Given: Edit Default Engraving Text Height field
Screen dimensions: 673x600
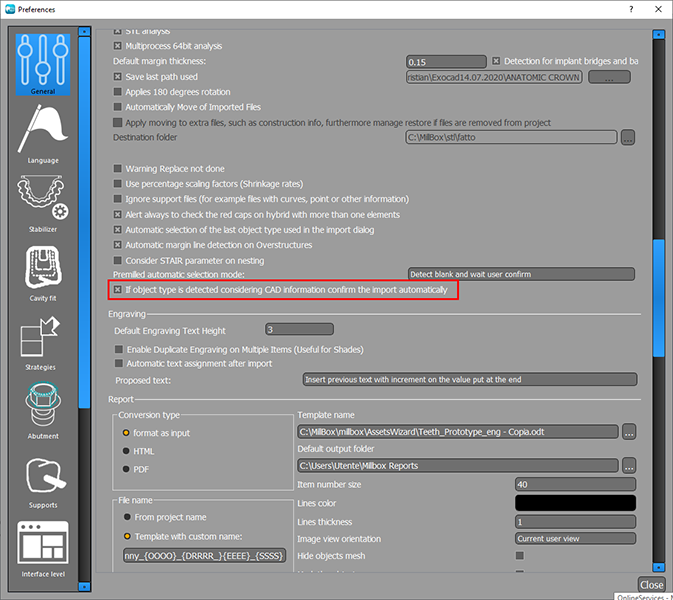Looking at the screenshot, I should click(x=299, y=329).
